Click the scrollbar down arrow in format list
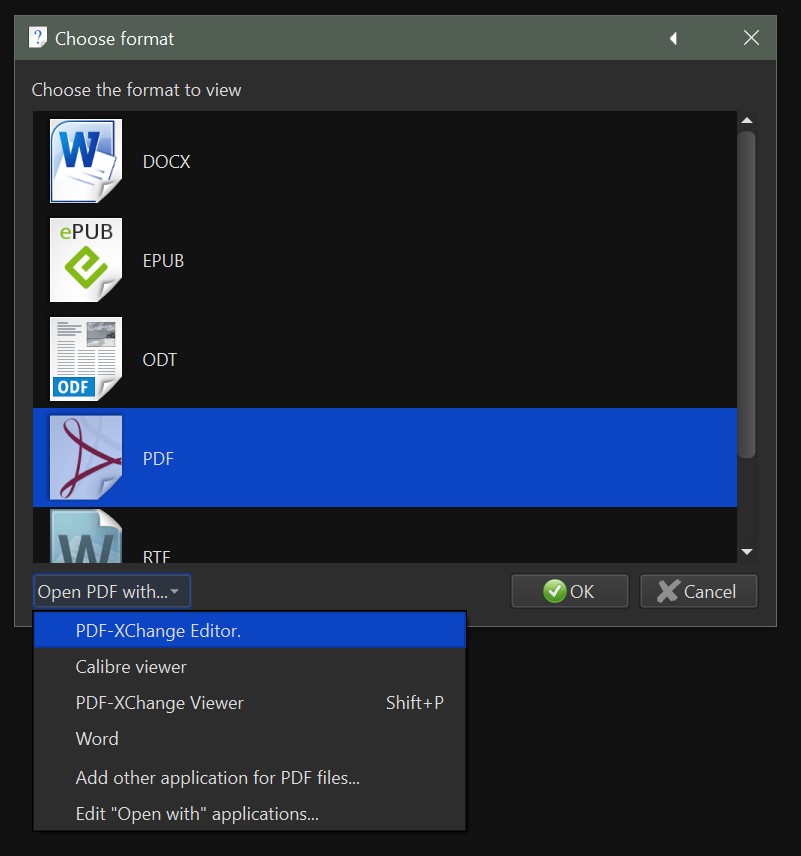Screen dimensions: 801x856 (x=747, y=552)
